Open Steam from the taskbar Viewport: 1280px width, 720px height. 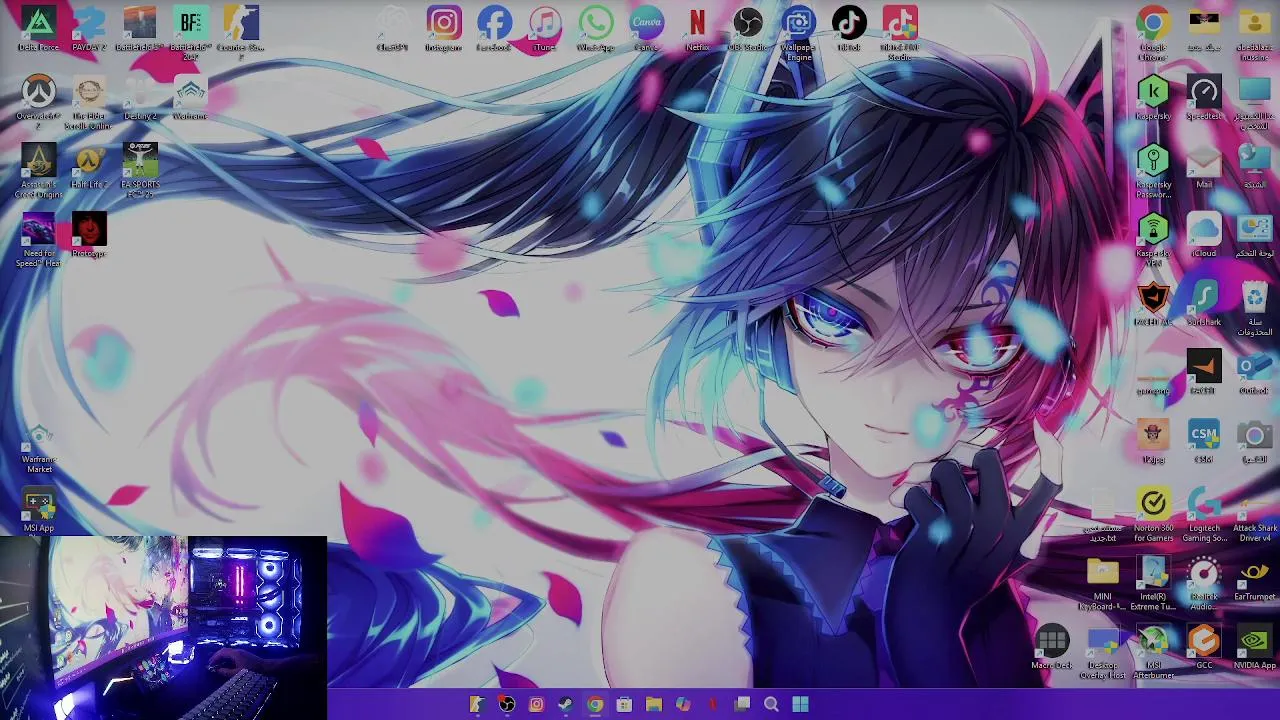(x=565, y=705)
